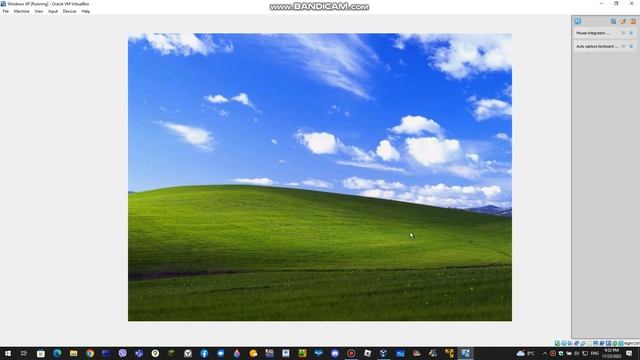The image size is (640, 360).
Task: Click the notification center arrow icon in VirtualBox
Action: tap(578, 21)
